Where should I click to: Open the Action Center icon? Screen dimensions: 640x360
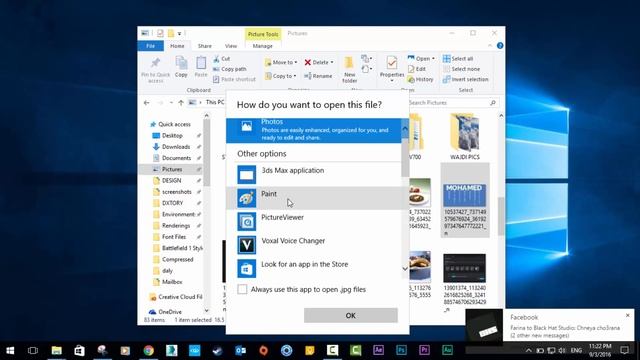pos(624,350)
